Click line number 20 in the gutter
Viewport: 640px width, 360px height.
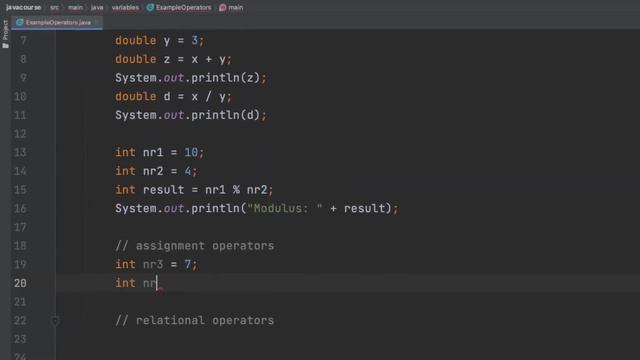click(20, 283)
